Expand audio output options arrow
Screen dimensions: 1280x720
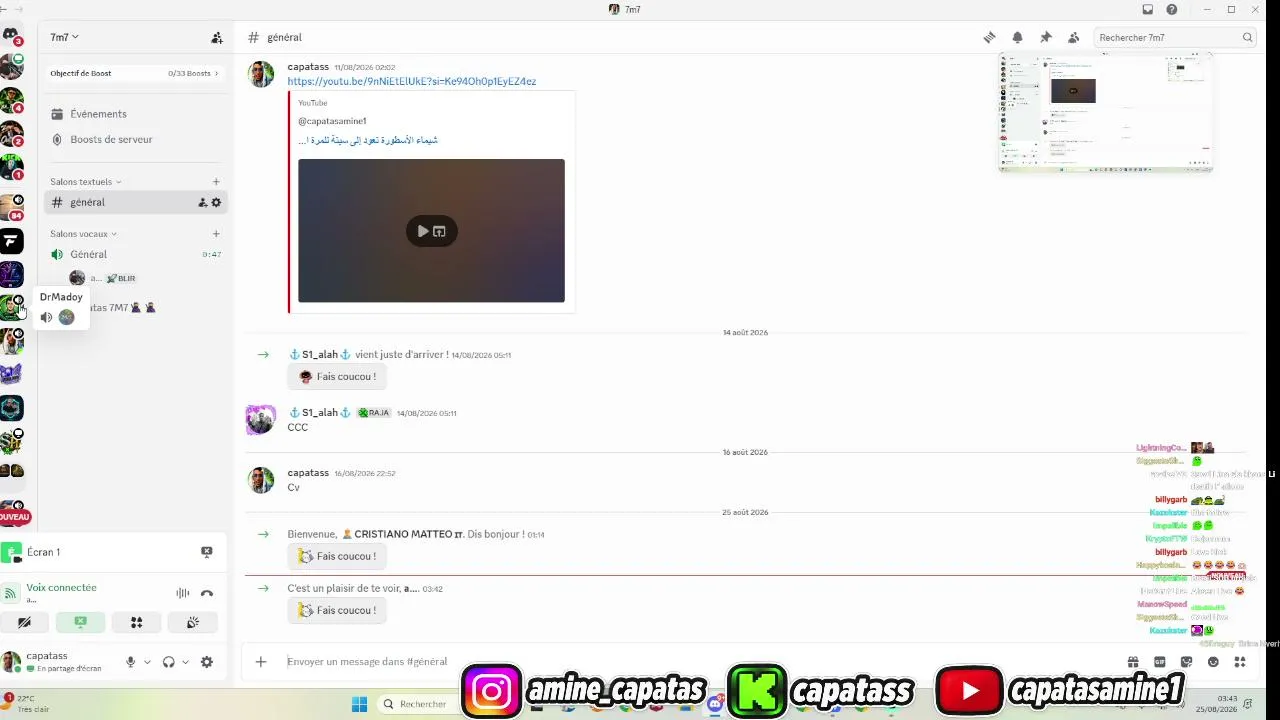[x=185, y=662]
